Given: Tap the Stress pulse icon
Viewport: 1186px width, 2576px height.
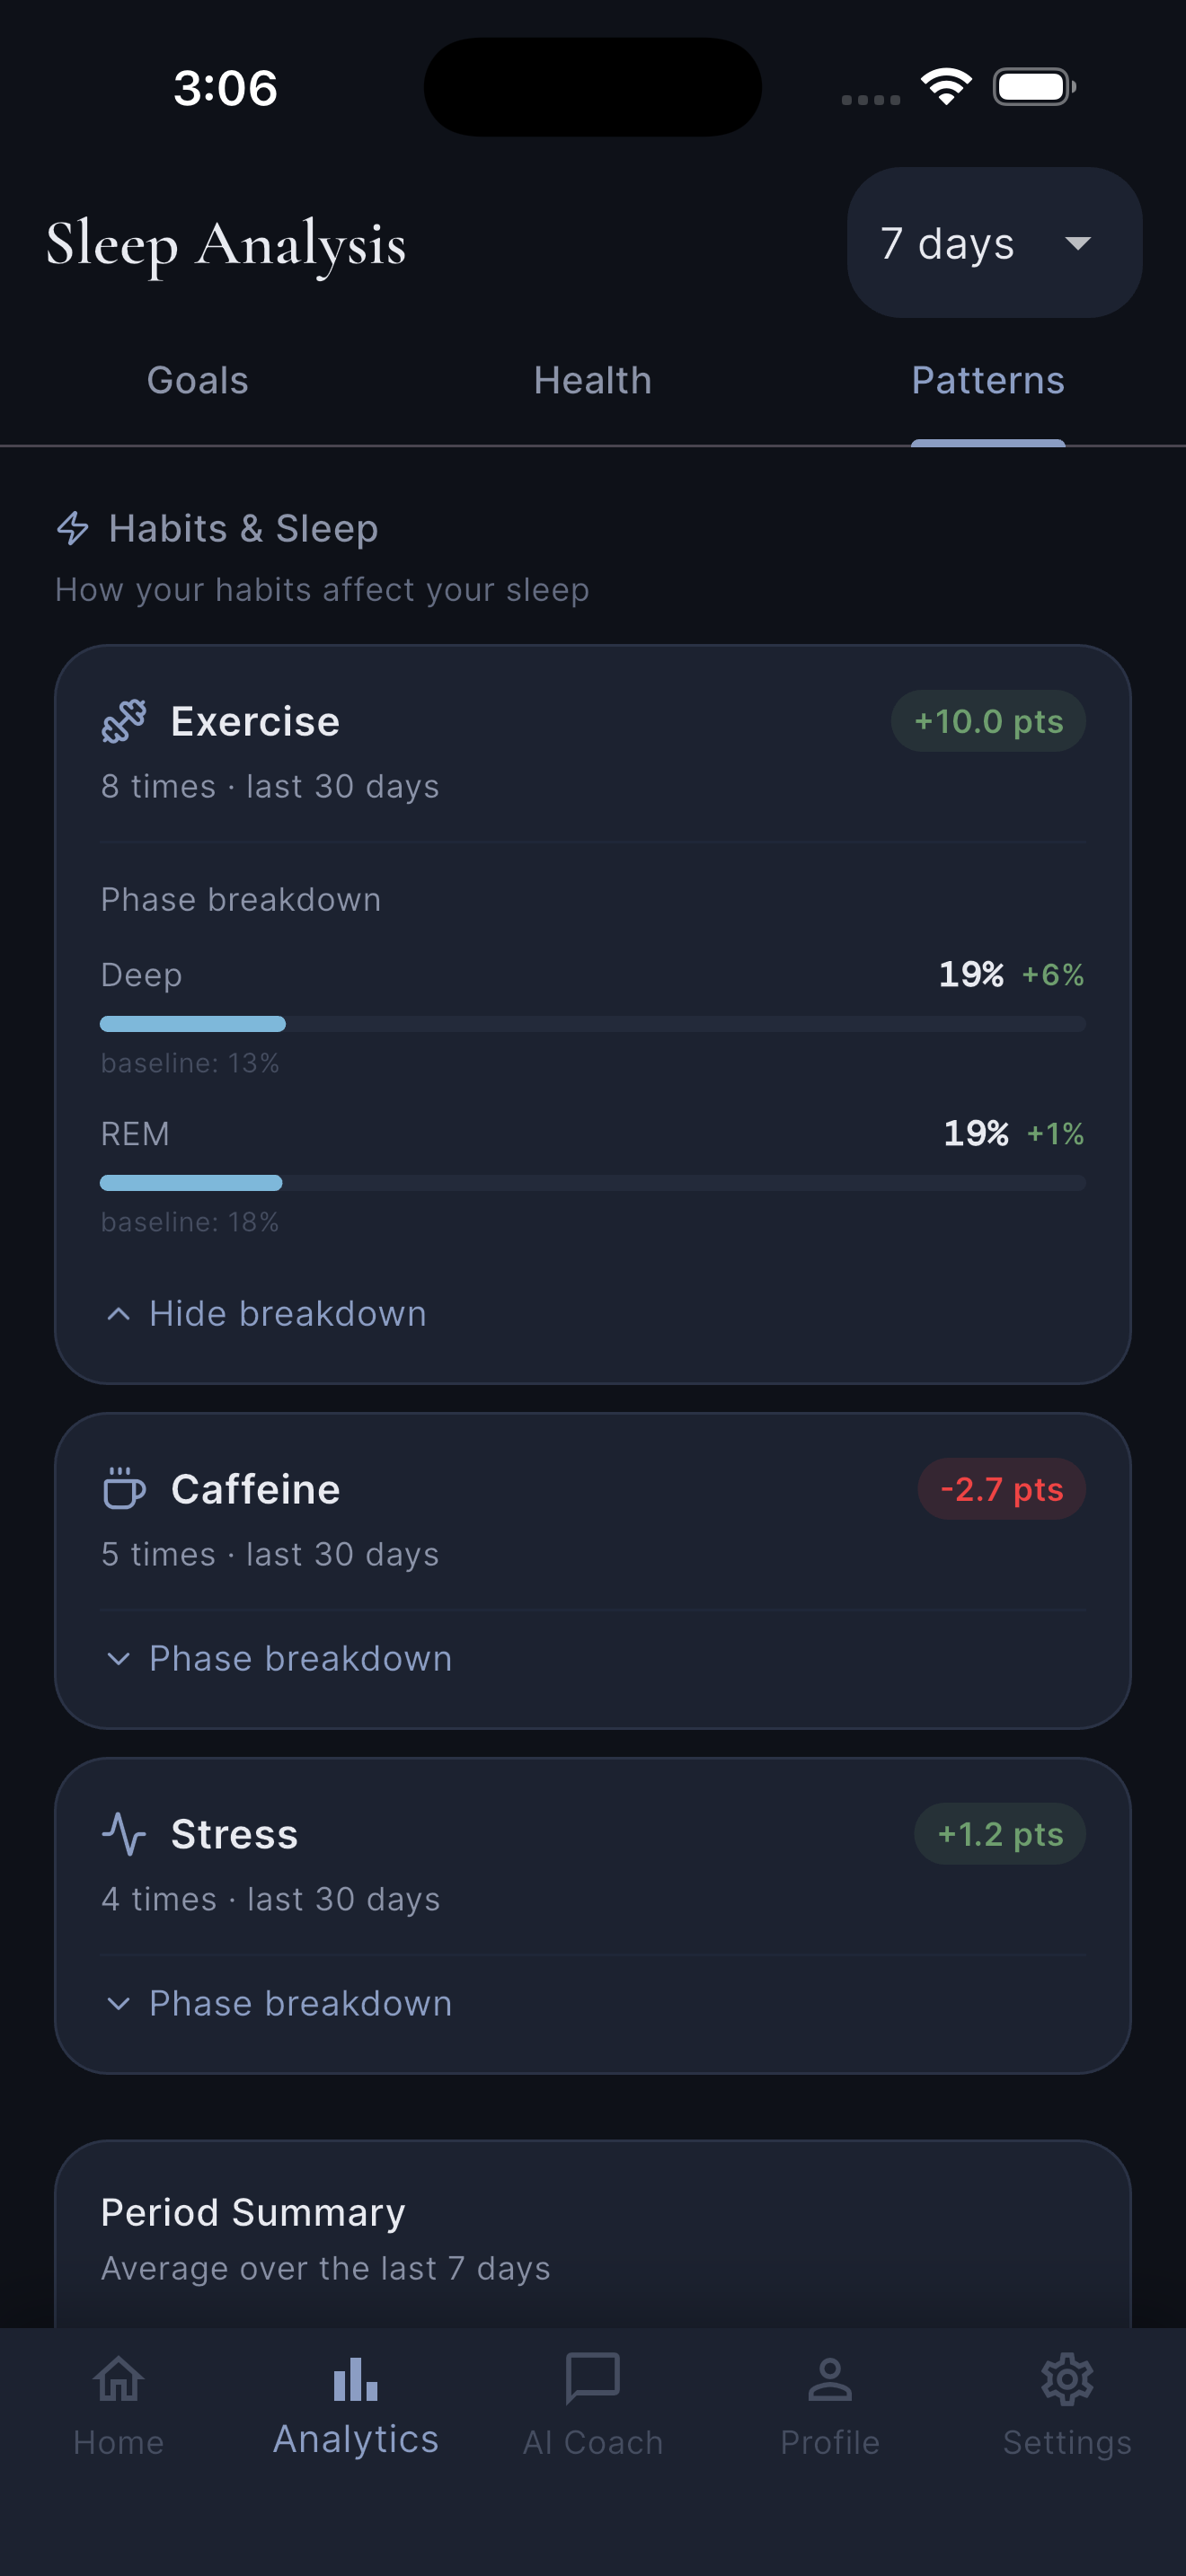Looking at the screenshot, I should coord(124,1833).
